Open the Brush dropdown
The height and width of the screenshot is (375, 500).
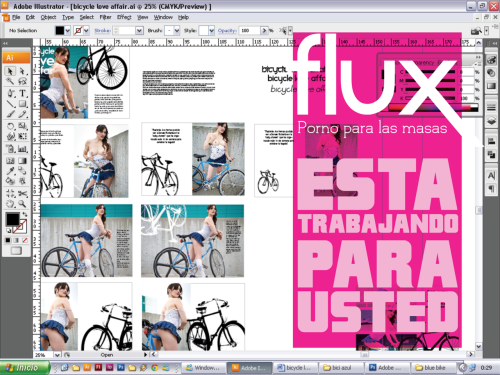pos(177,31)
